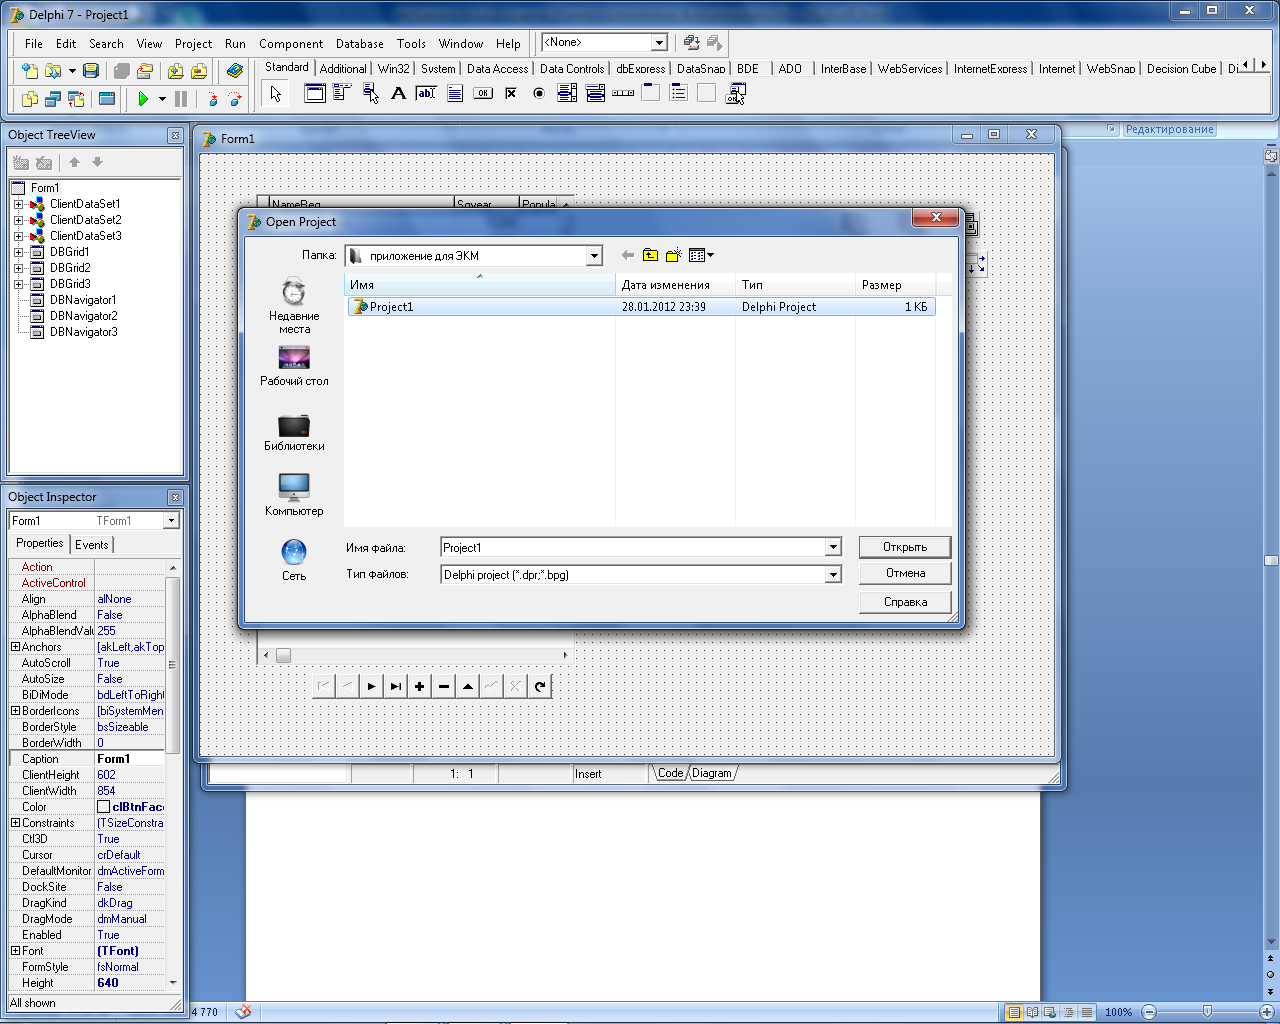The height and width of the screenshot is (1024, 1280).
Task: Expand ClientDataSet1 in Object TreeView
Action: 18,204
